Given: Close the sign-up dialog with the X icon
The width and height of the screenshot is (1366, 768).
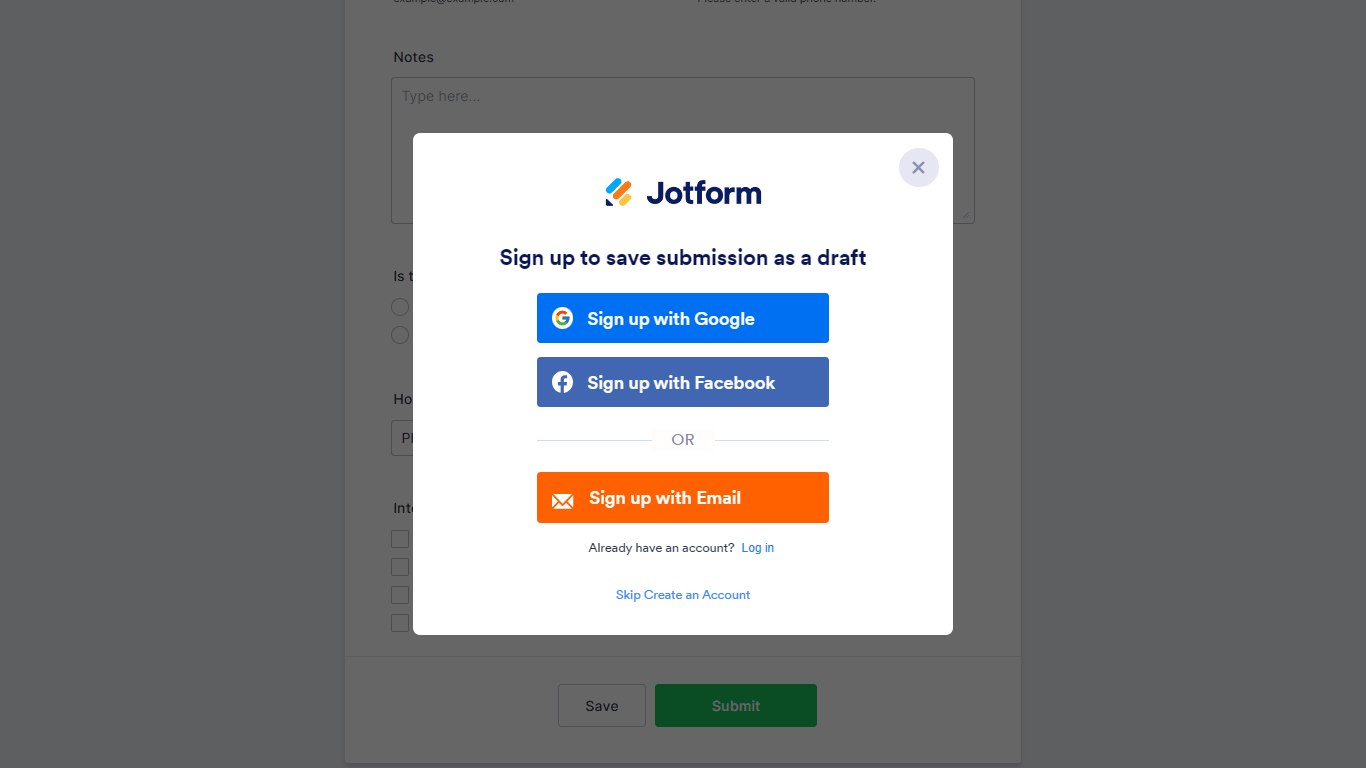Looking at the screenshot, I should click(918, 168).
